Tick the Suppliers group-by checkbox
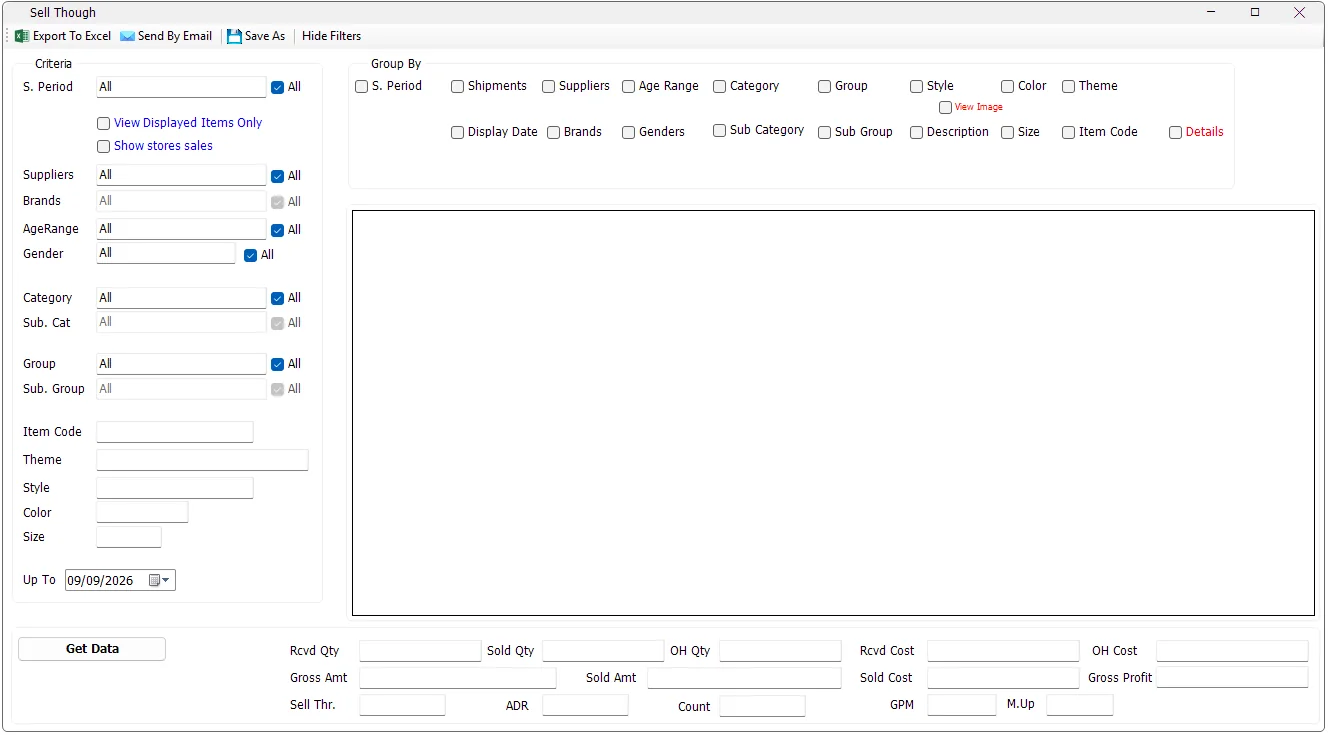 click(x=548, y=87)
